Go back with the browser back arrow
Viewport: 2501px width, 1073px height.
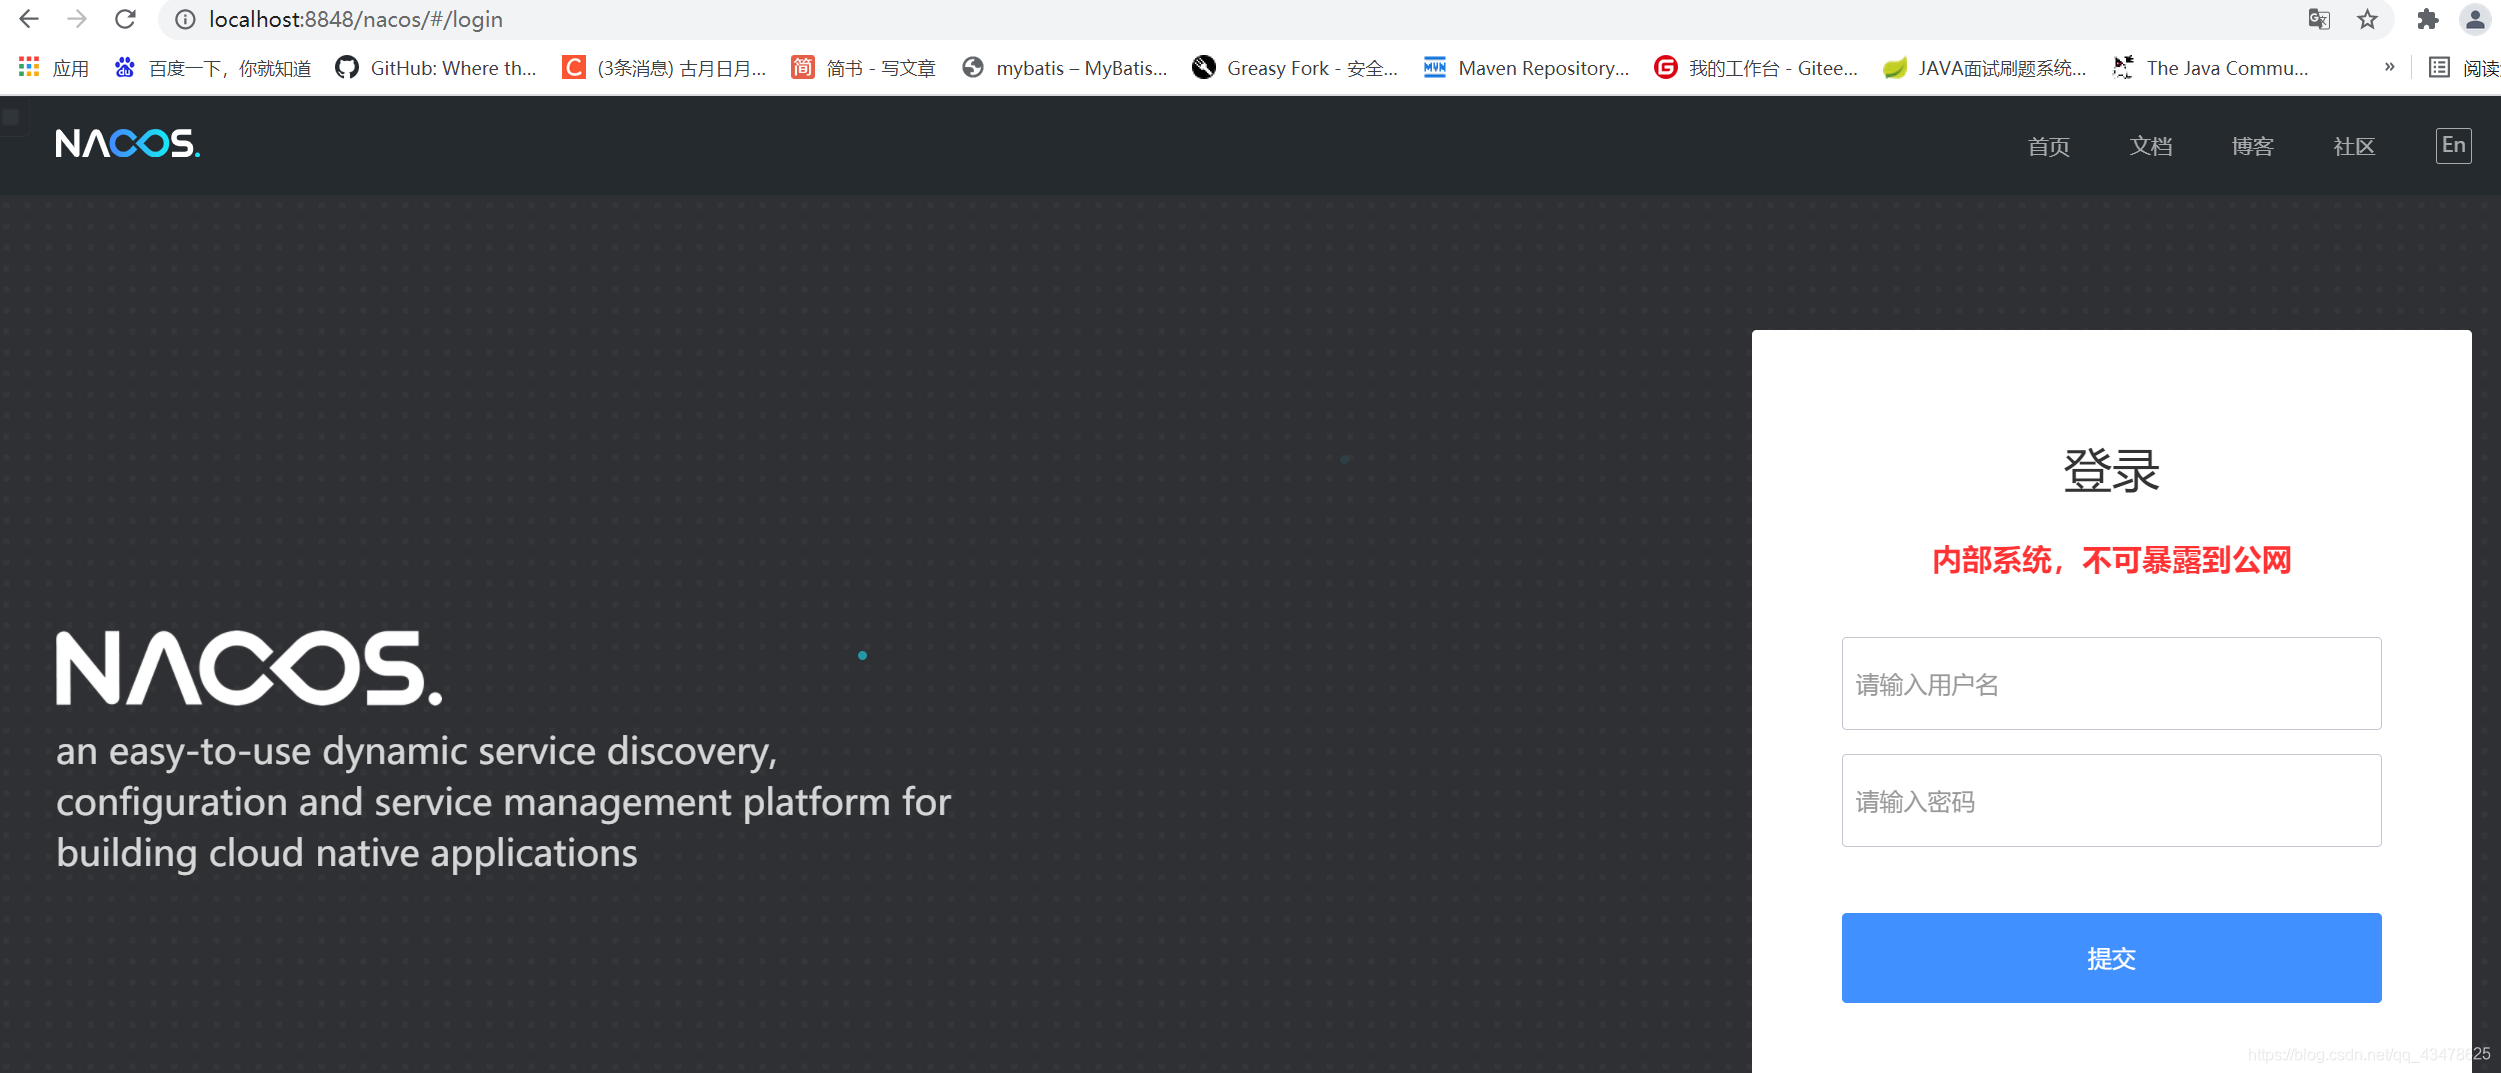(x=29, y=19)
